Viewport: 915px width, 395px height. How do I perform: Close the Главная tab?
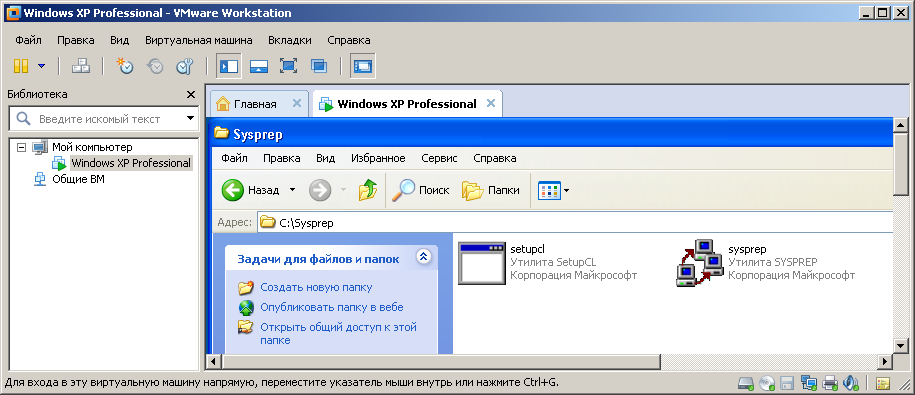296,104
